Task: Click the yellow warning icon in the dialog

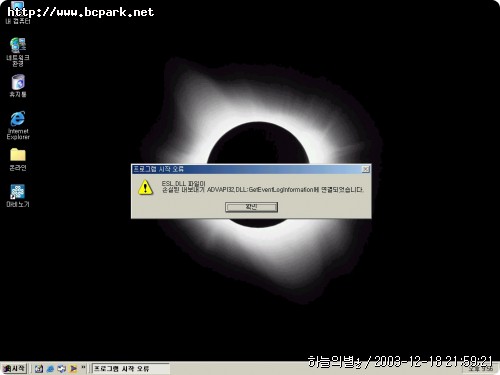Action: click(145, 188)
